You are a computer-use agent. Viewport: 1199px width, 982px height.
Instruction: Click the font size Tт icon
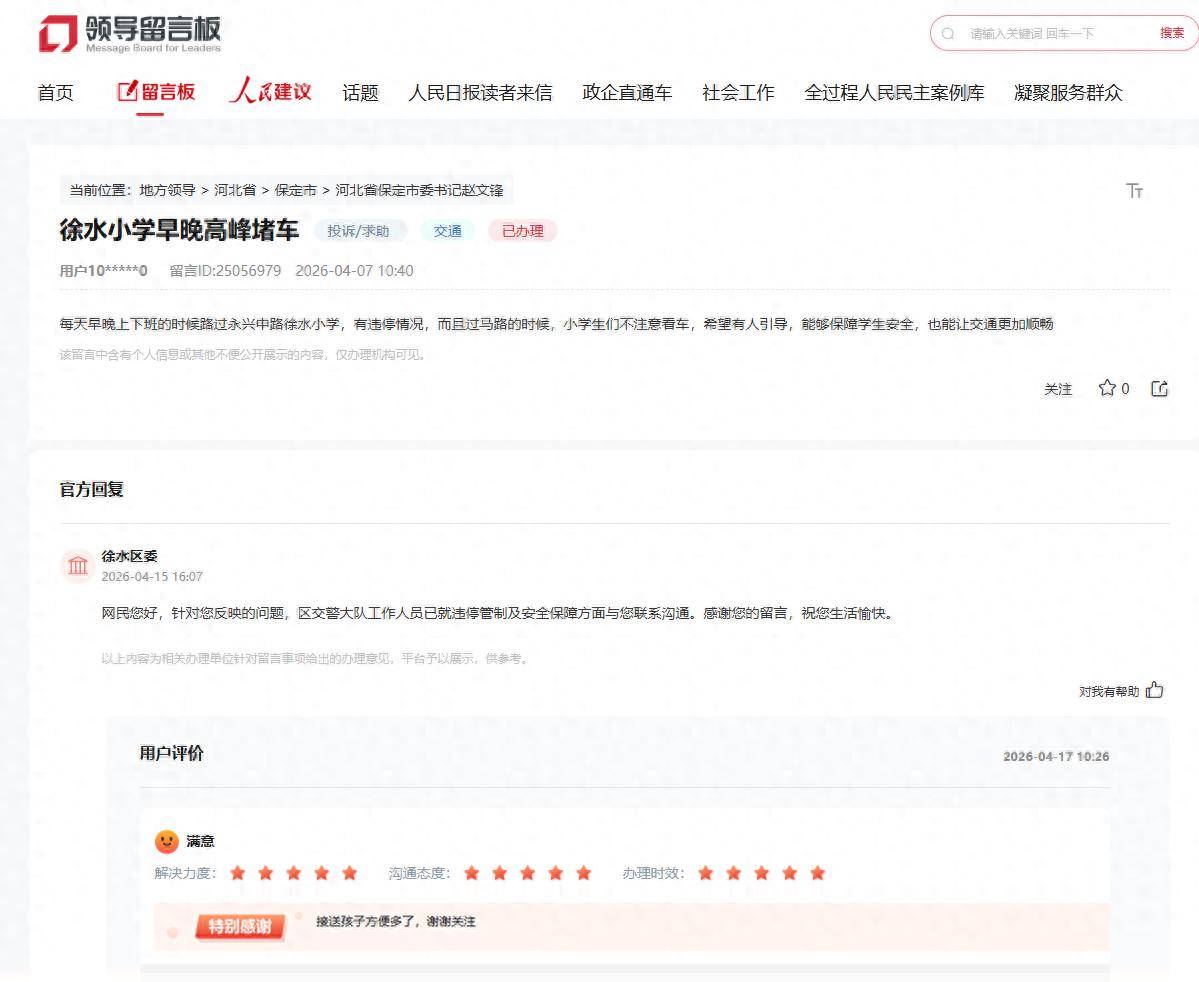tap(1134, 190)
